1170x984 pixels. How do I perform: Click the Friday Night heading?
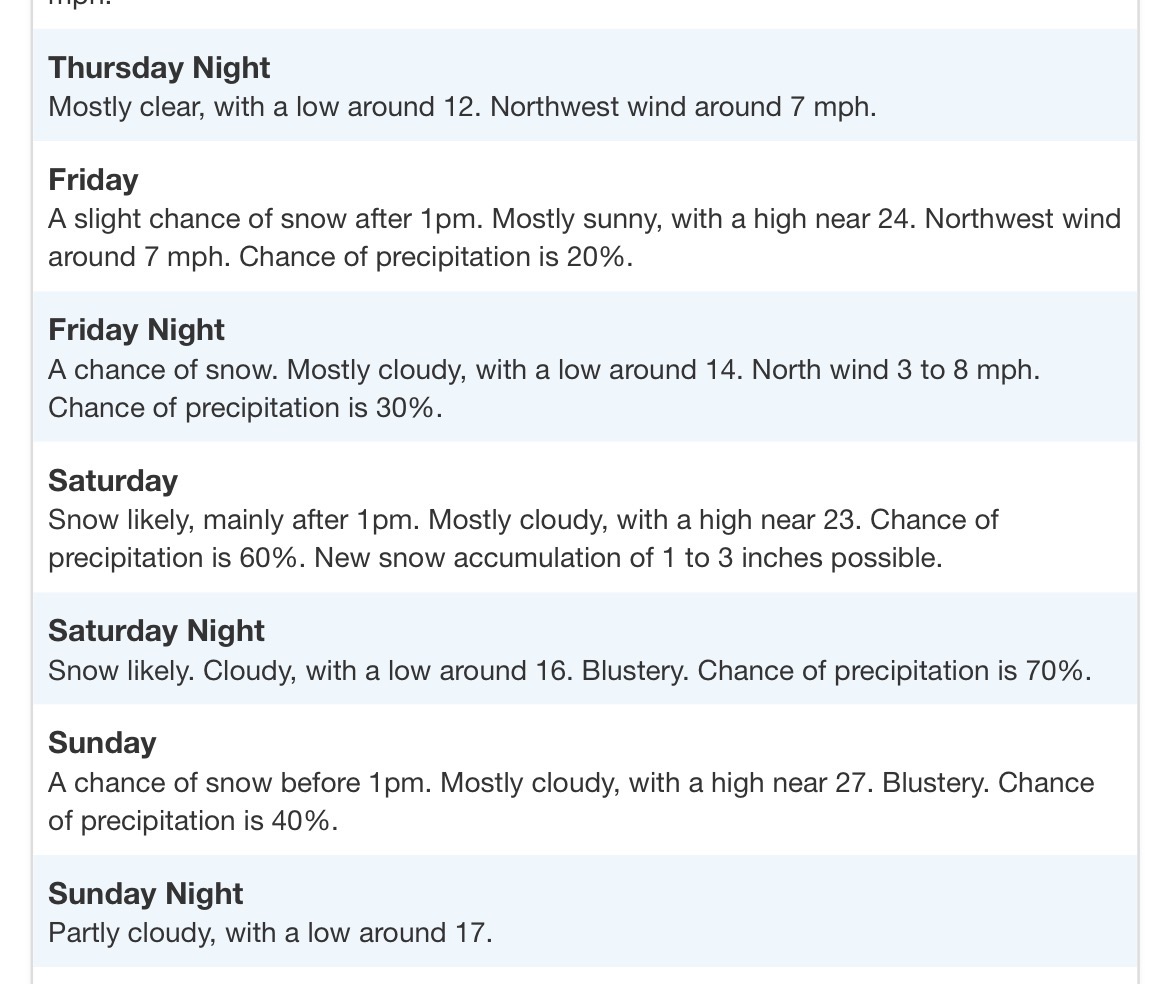tap(136, 330)
